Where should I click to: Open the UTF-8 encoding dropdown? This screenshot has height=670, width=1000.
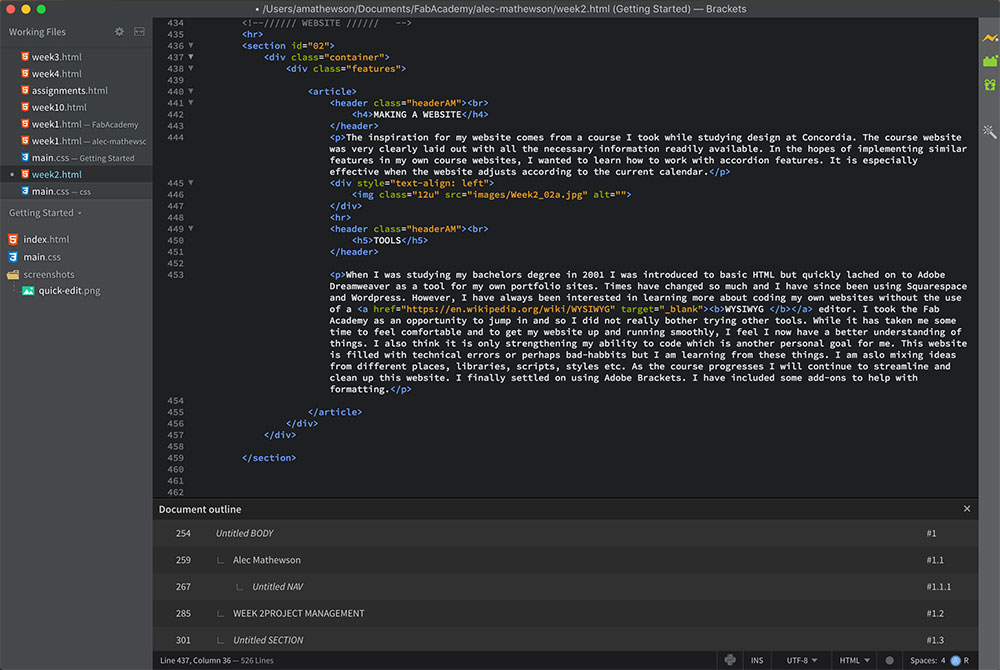802,660
